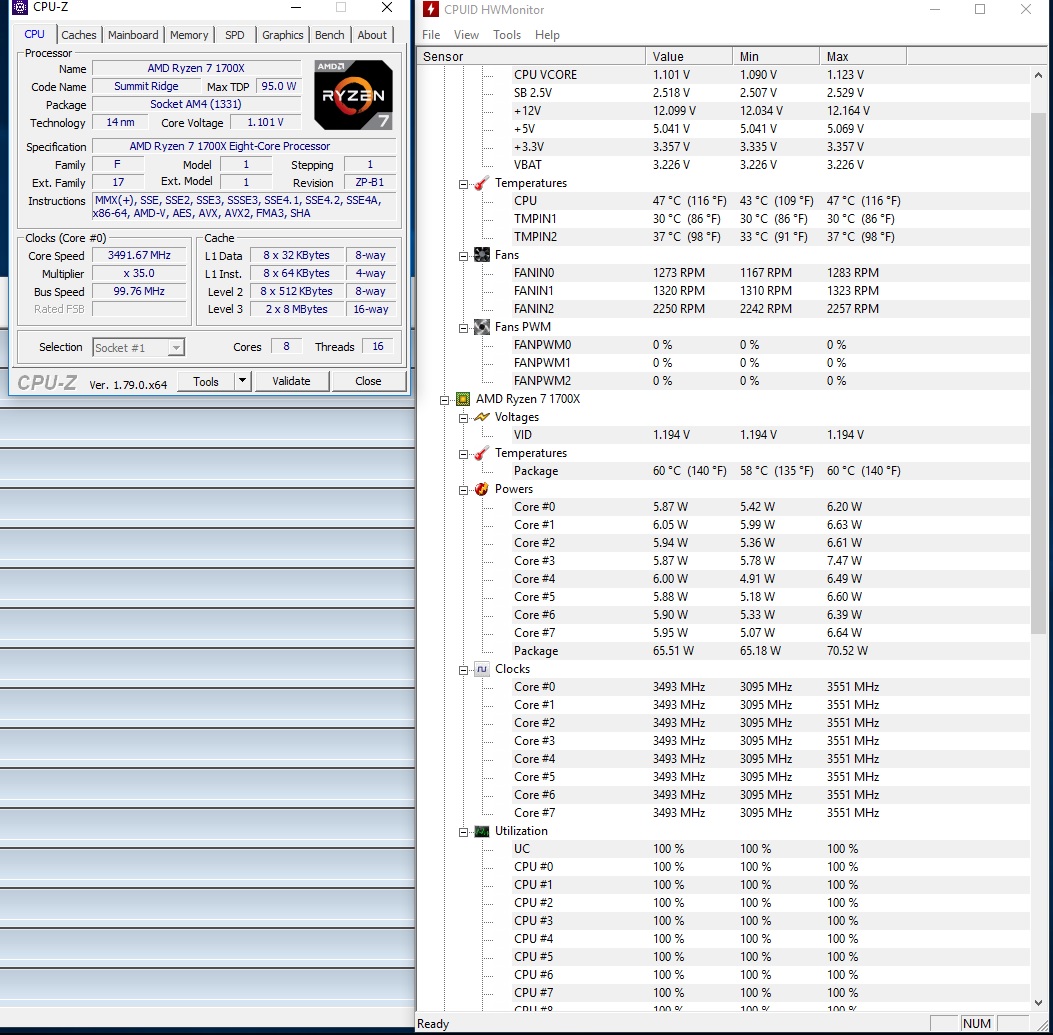
Task: Click the AMD Ryzen 7 logo image
Action: point(353,95)
